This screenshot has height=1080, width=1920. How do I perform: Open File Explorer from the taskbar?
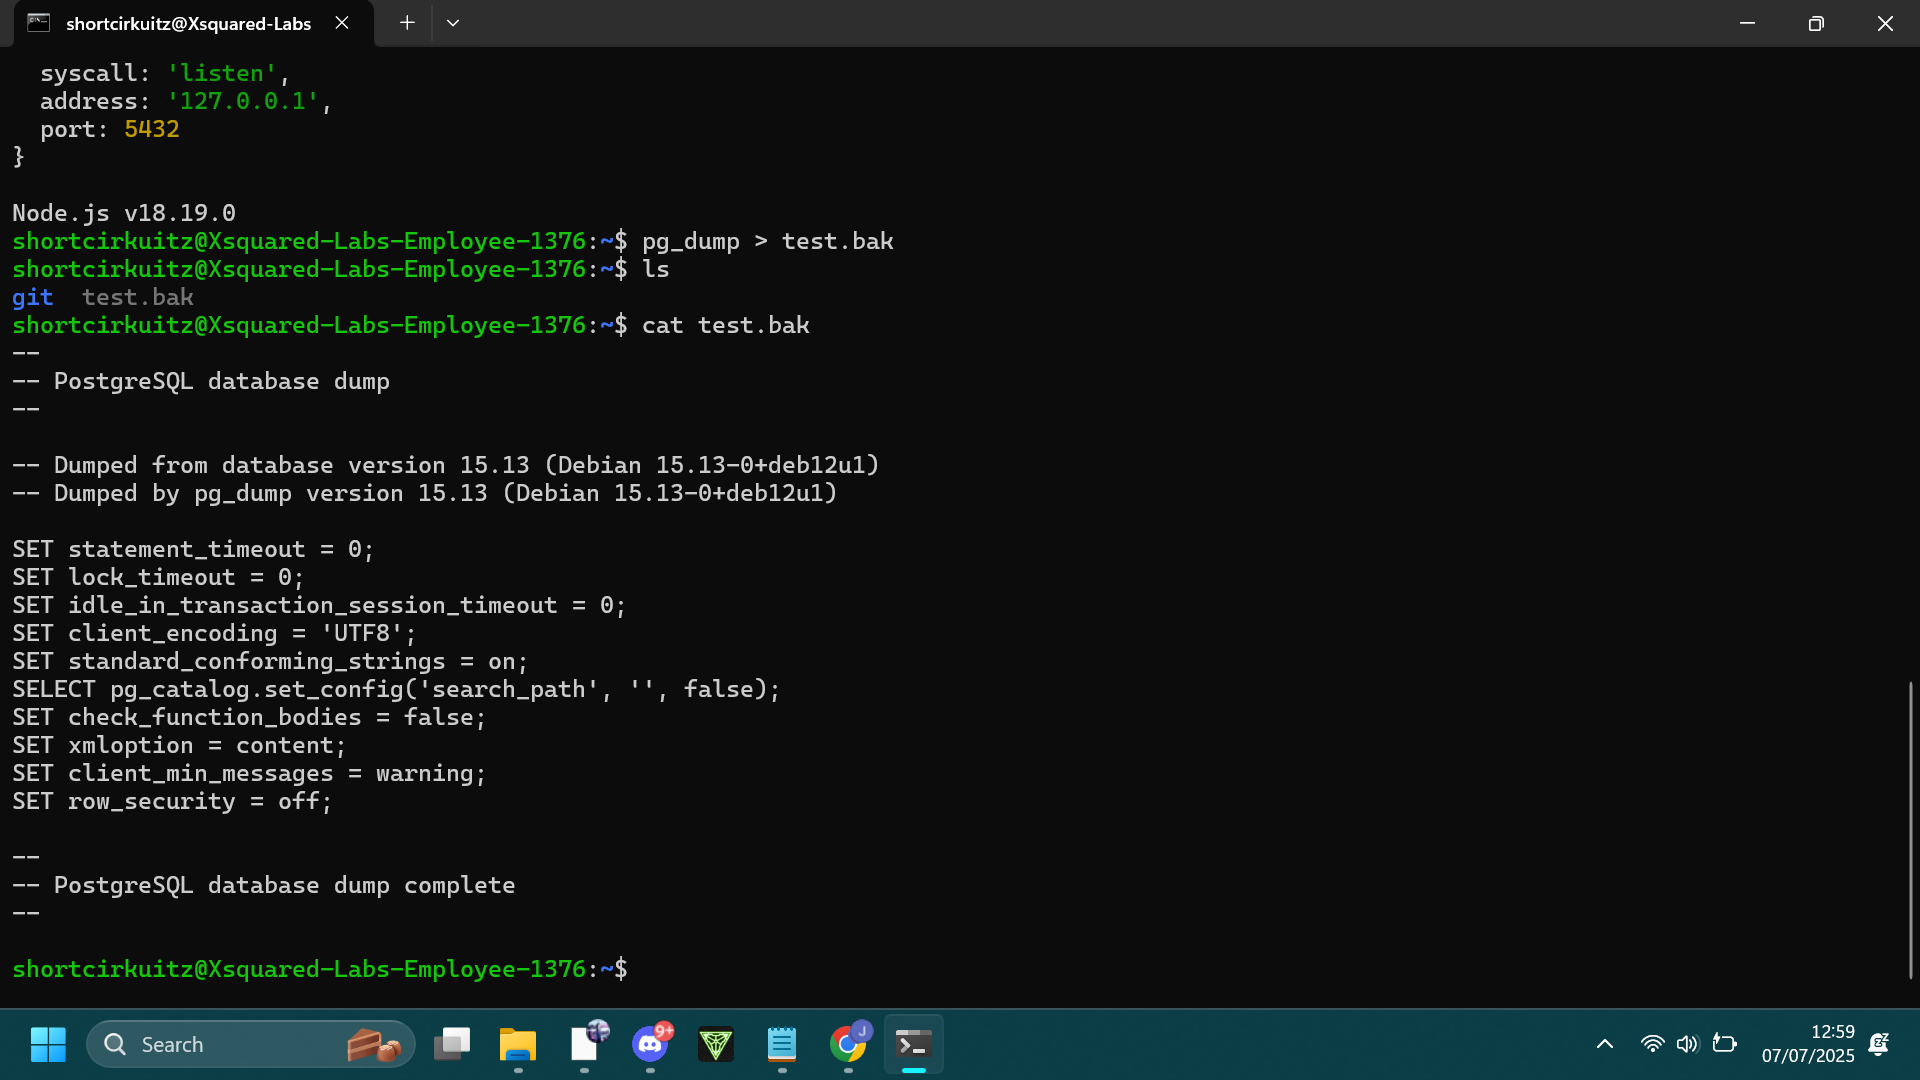(x=518, y=1044)
